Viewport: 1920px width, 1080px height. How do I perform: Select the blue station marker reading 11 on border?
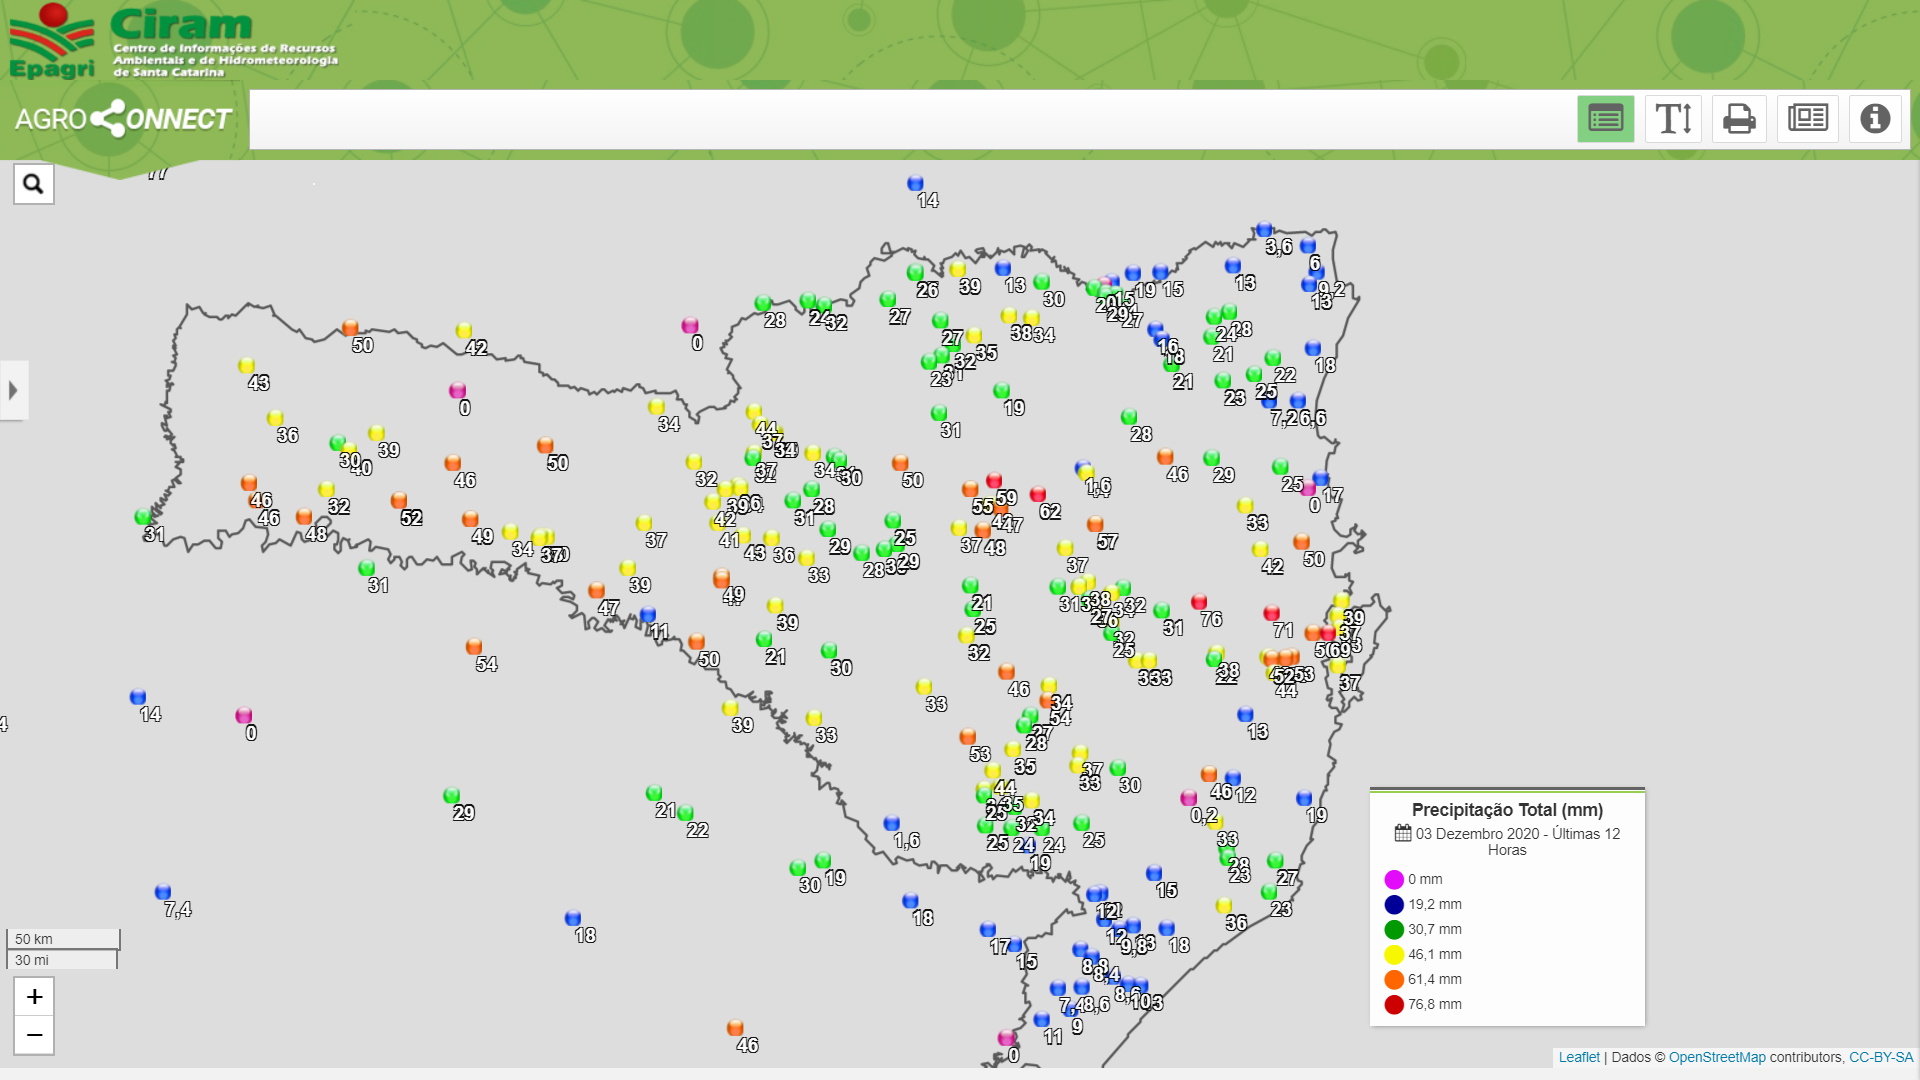pos(647,615)
